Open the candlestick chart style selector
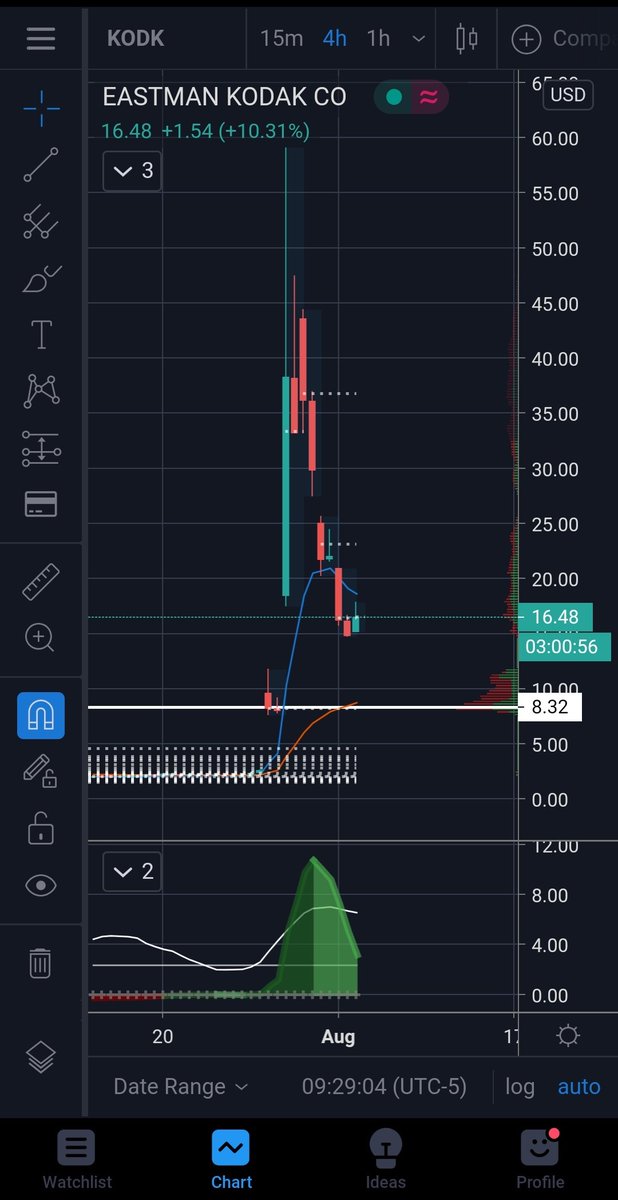This screenshot has width=618, height=1200. [466, 39]
